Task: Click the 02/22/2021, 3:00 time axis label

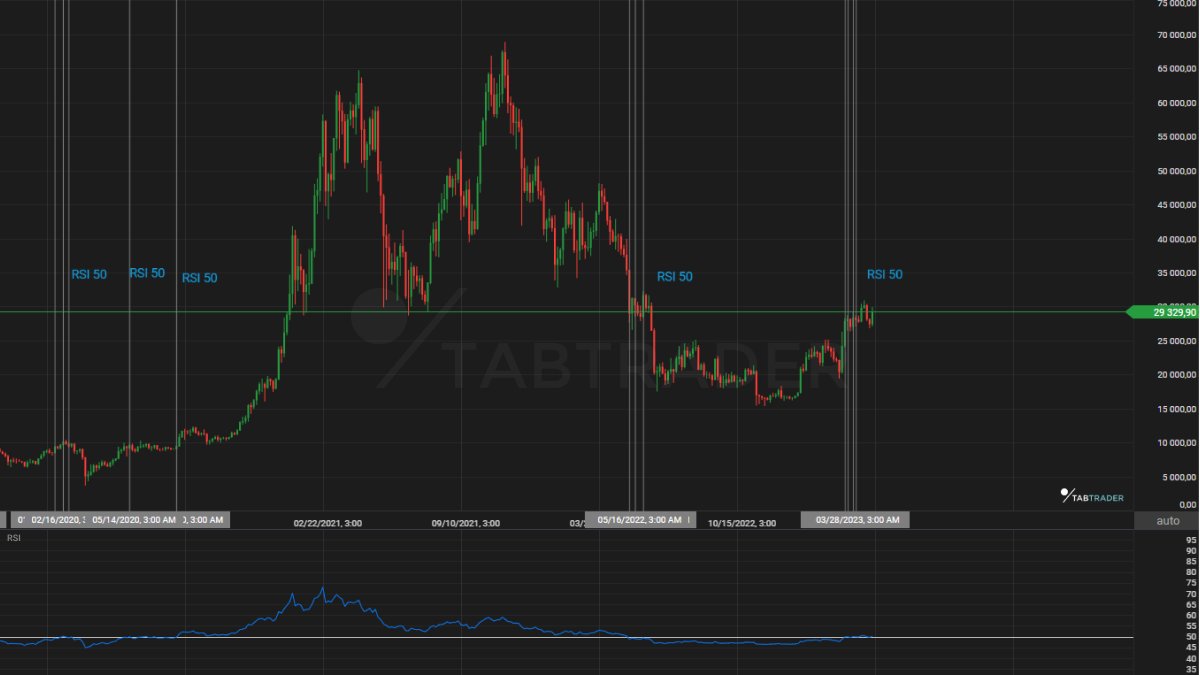Action: point(327,523)
